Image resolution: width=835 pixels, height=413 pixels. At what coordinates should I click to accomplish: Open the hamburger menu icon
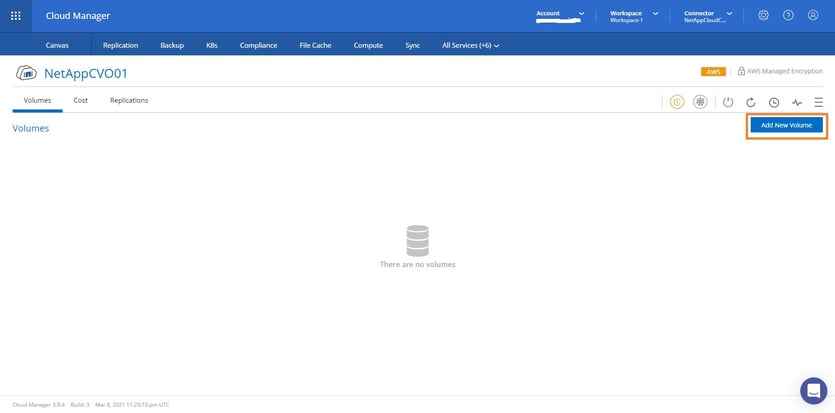(x=818, y=102)
